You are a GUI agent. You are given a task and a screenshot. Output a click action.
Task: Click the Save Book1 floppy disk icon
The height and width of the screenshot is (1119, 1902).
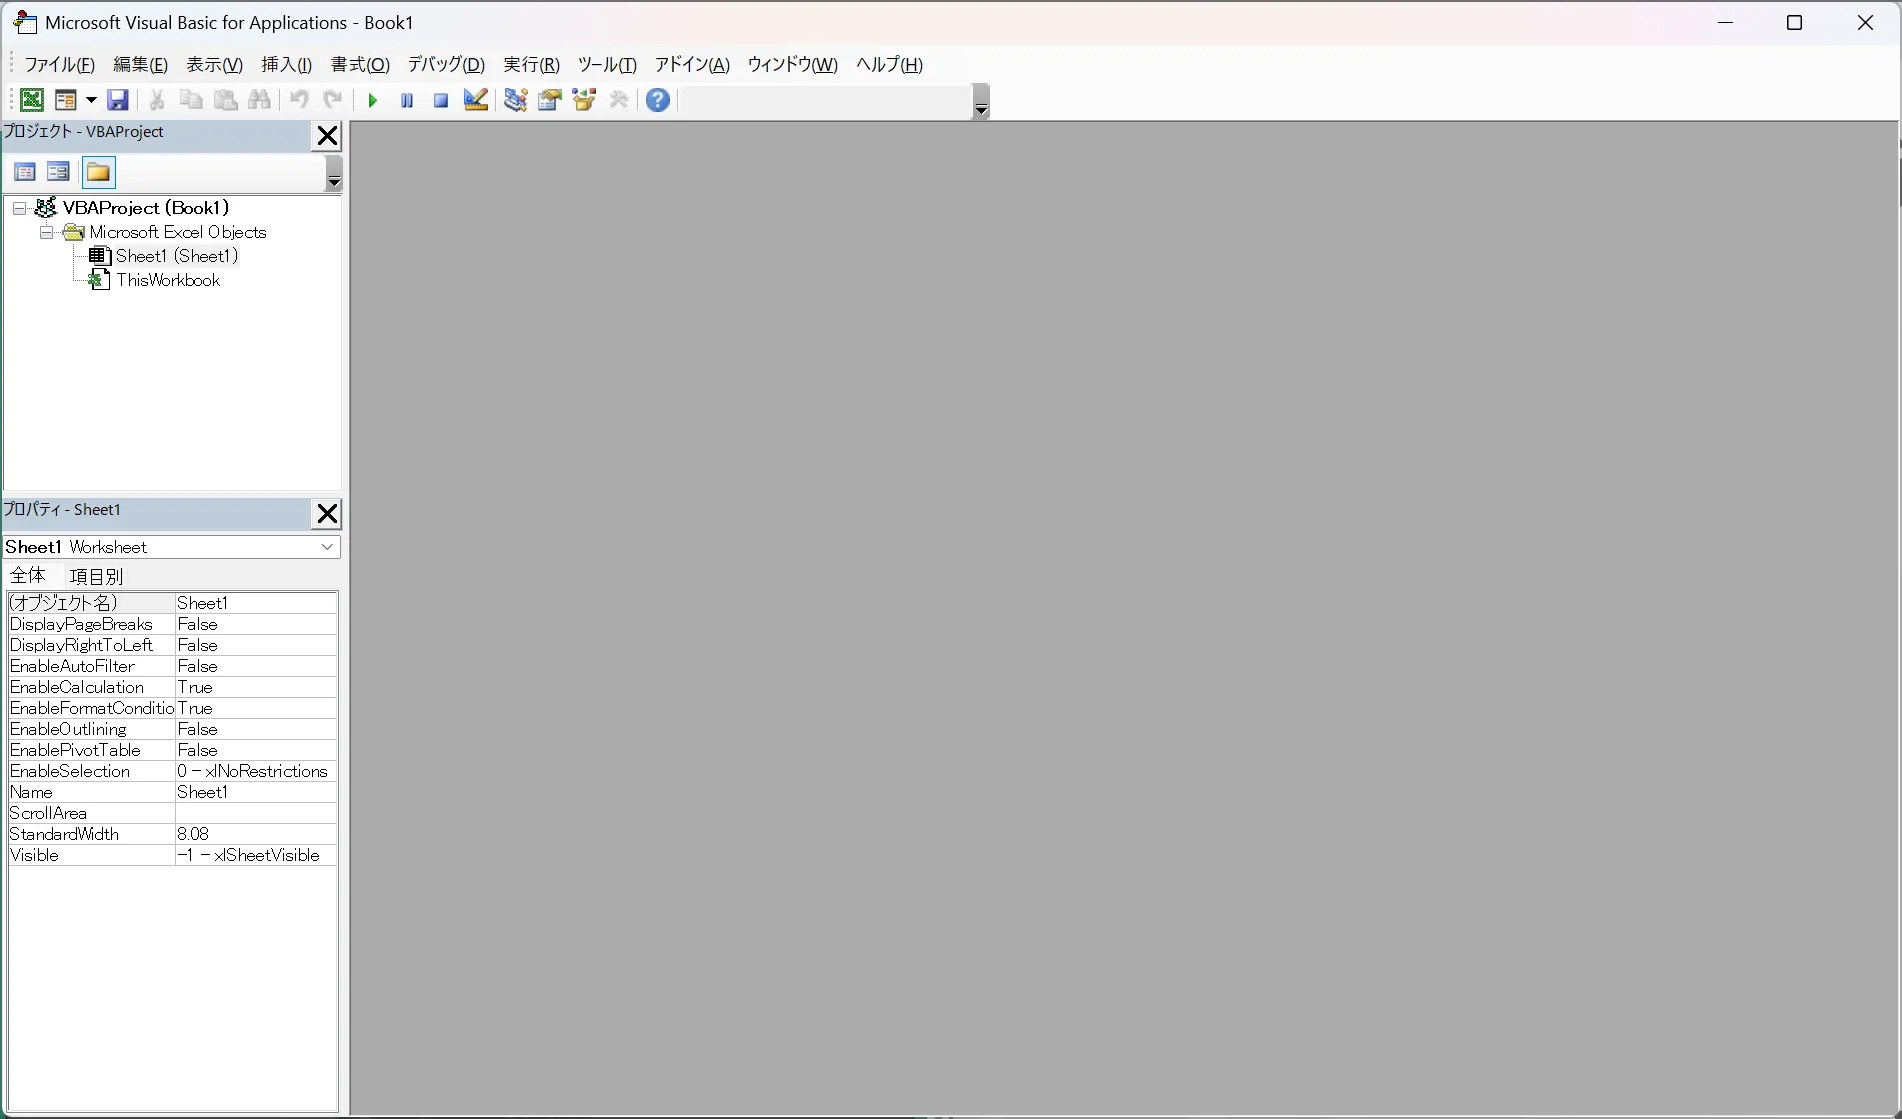[118, 100]
